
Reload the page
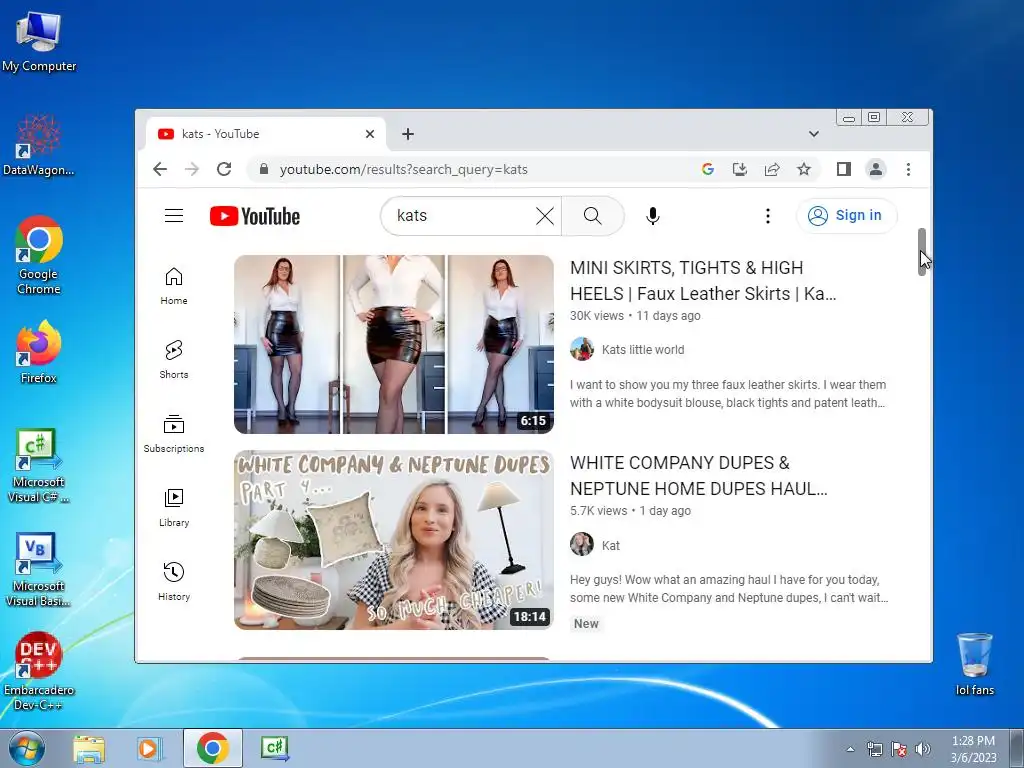click(224, 169)
